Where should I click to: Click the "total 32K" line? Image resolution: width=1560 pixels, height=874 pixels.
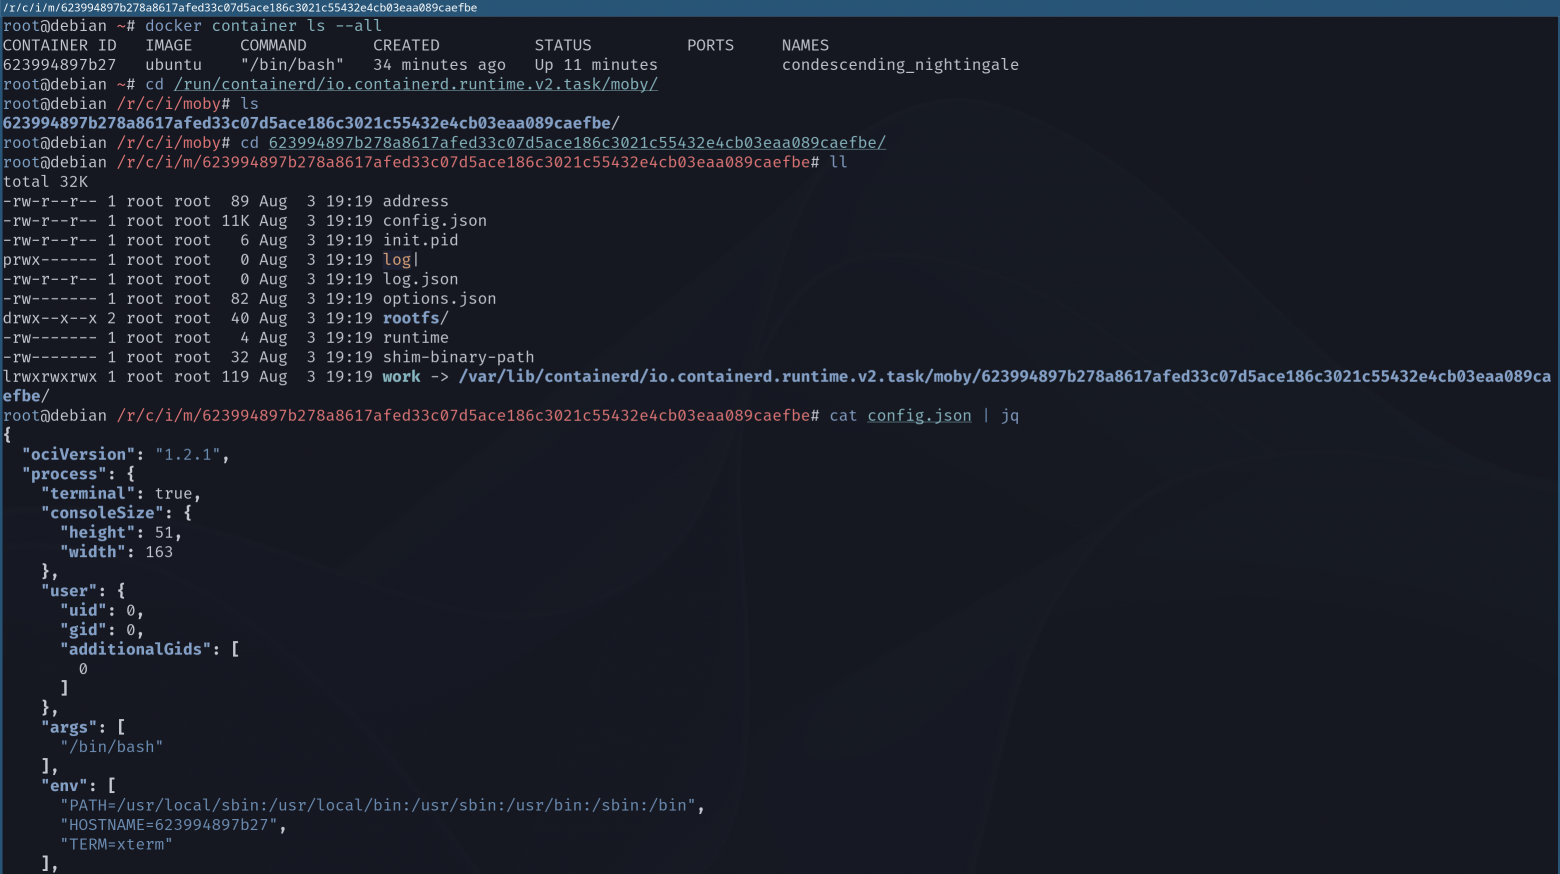[45, 182]
